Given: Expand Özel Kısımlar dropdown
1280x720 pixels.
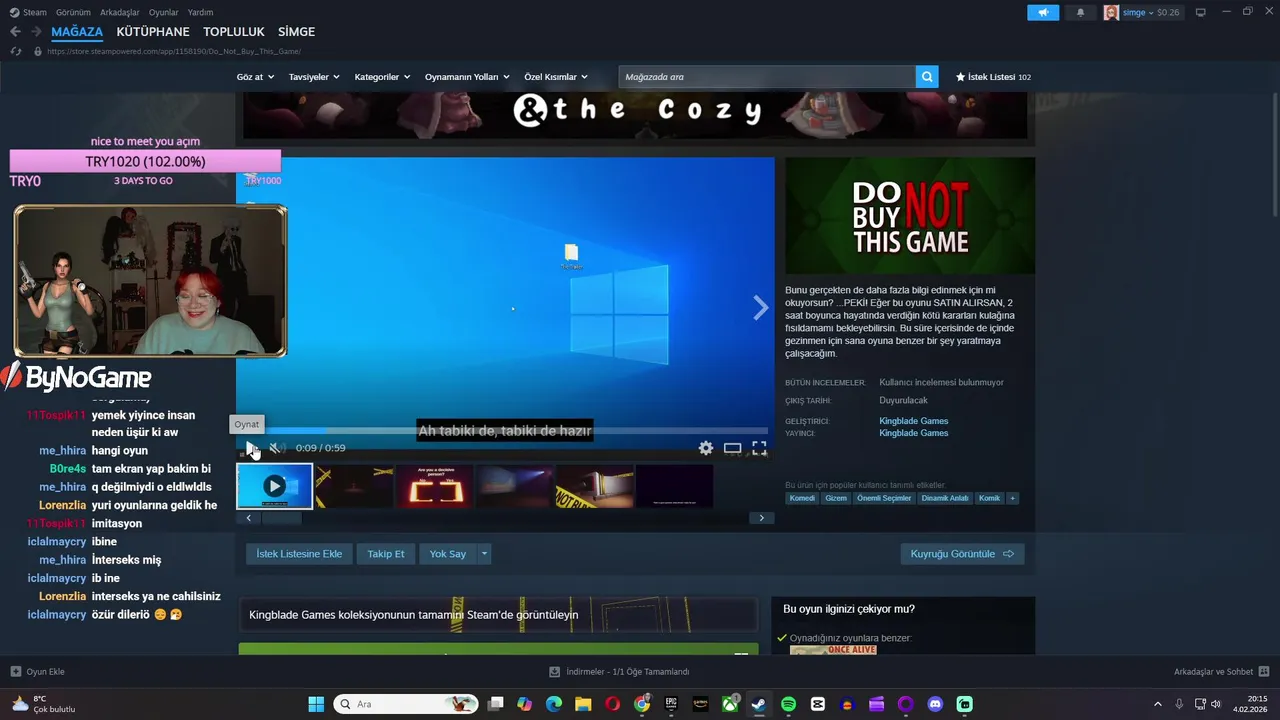Looking at the screenshot, I should coord(556,77).
